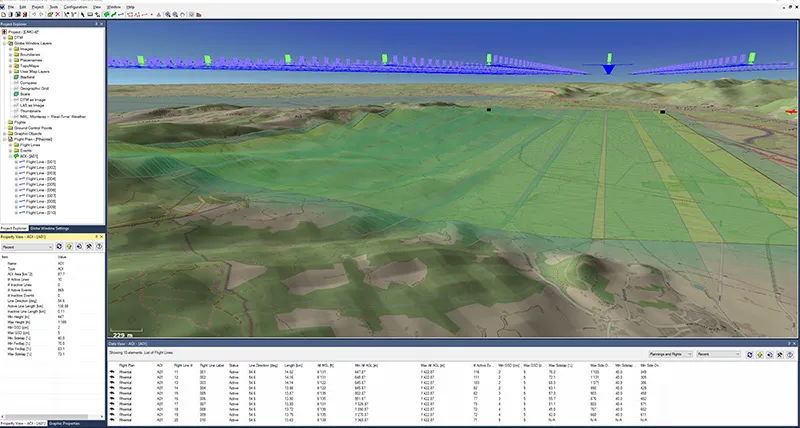Collapse the Flight Plan [Rheintal] node
The width and height of the screenshot is (800, 428).
6,139
